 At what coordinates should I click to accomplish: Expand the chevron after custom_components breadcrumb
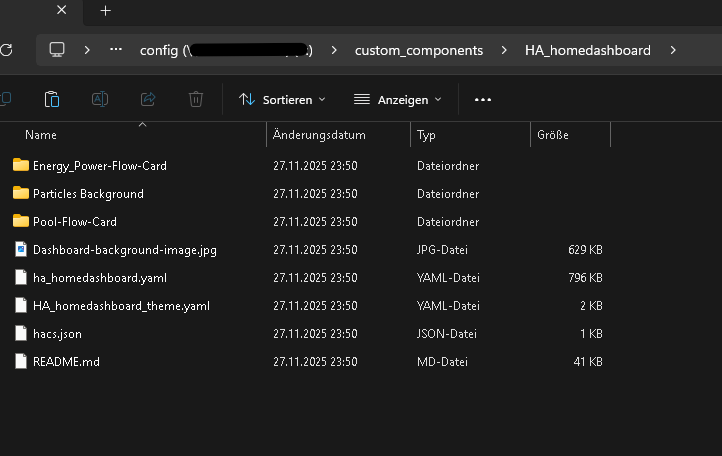point(504,50)
